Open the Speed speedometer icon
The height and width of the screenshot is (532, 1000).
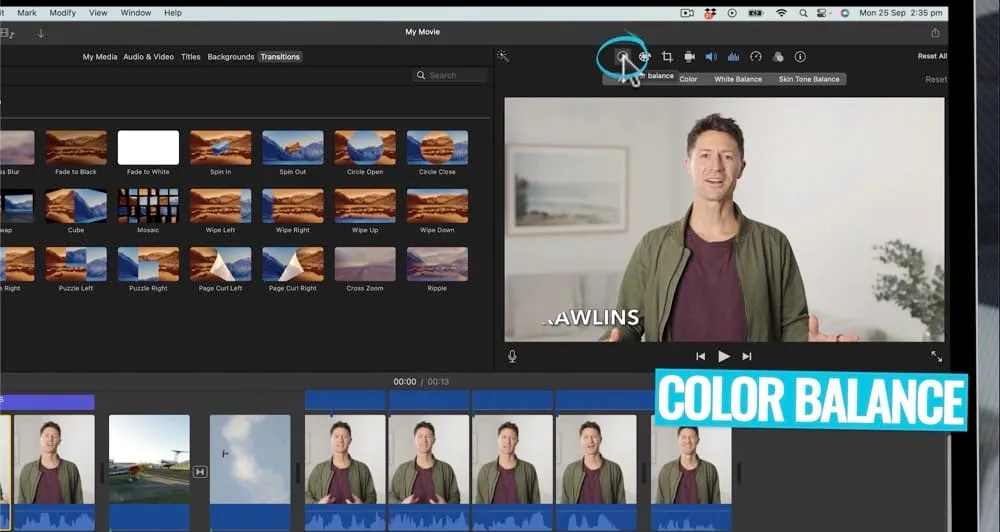coord(756,57)
